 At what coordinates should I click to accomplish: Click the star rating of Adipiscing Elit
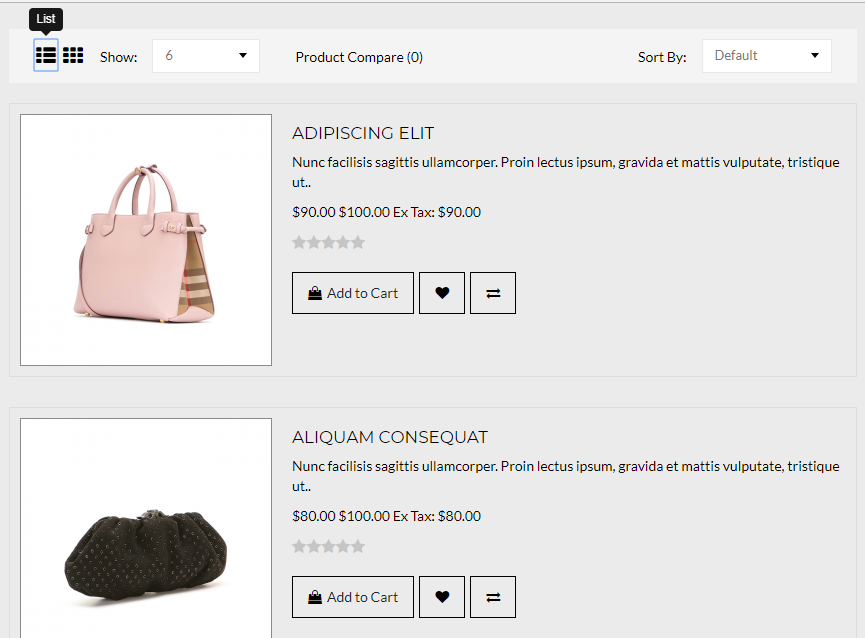point(328,242)
